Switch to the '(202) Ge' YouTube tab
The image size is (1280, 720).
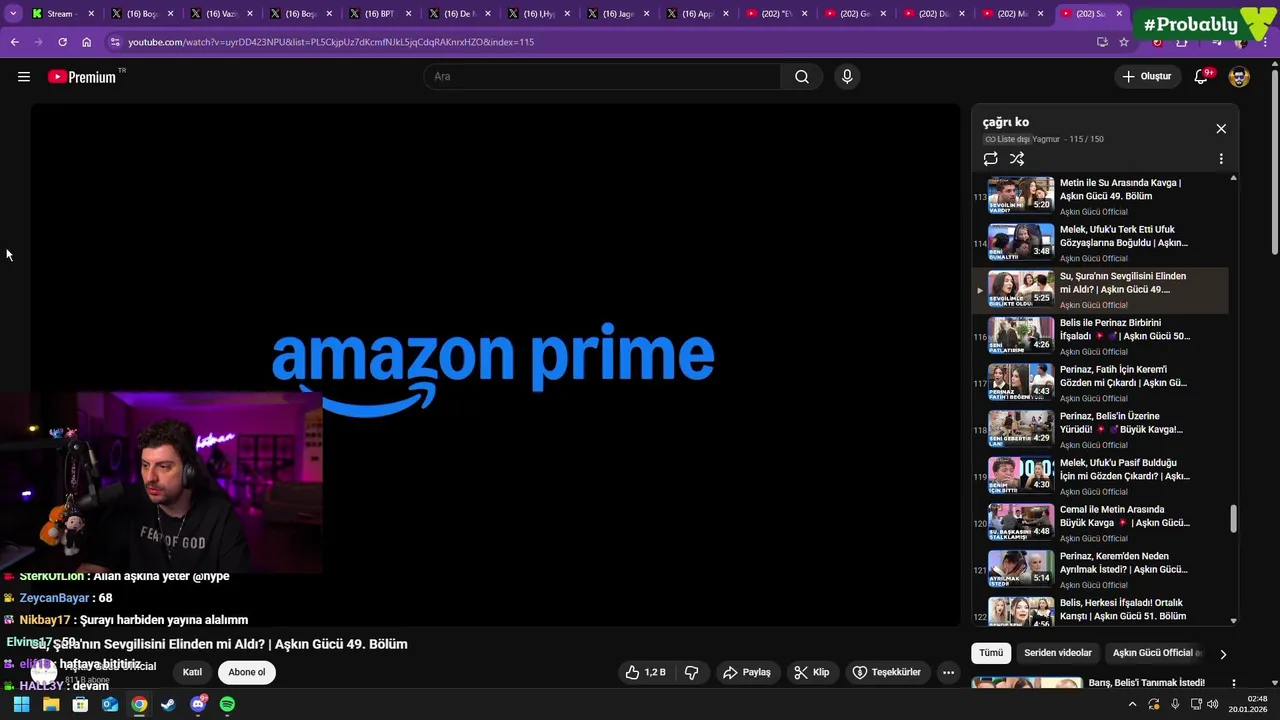855,14
